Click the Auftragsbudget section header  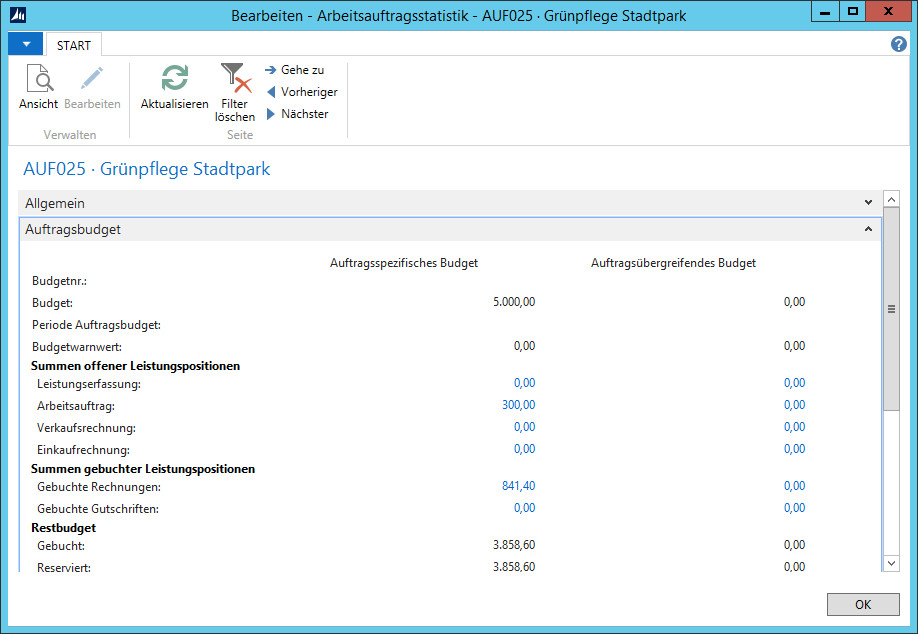point(450,229)
